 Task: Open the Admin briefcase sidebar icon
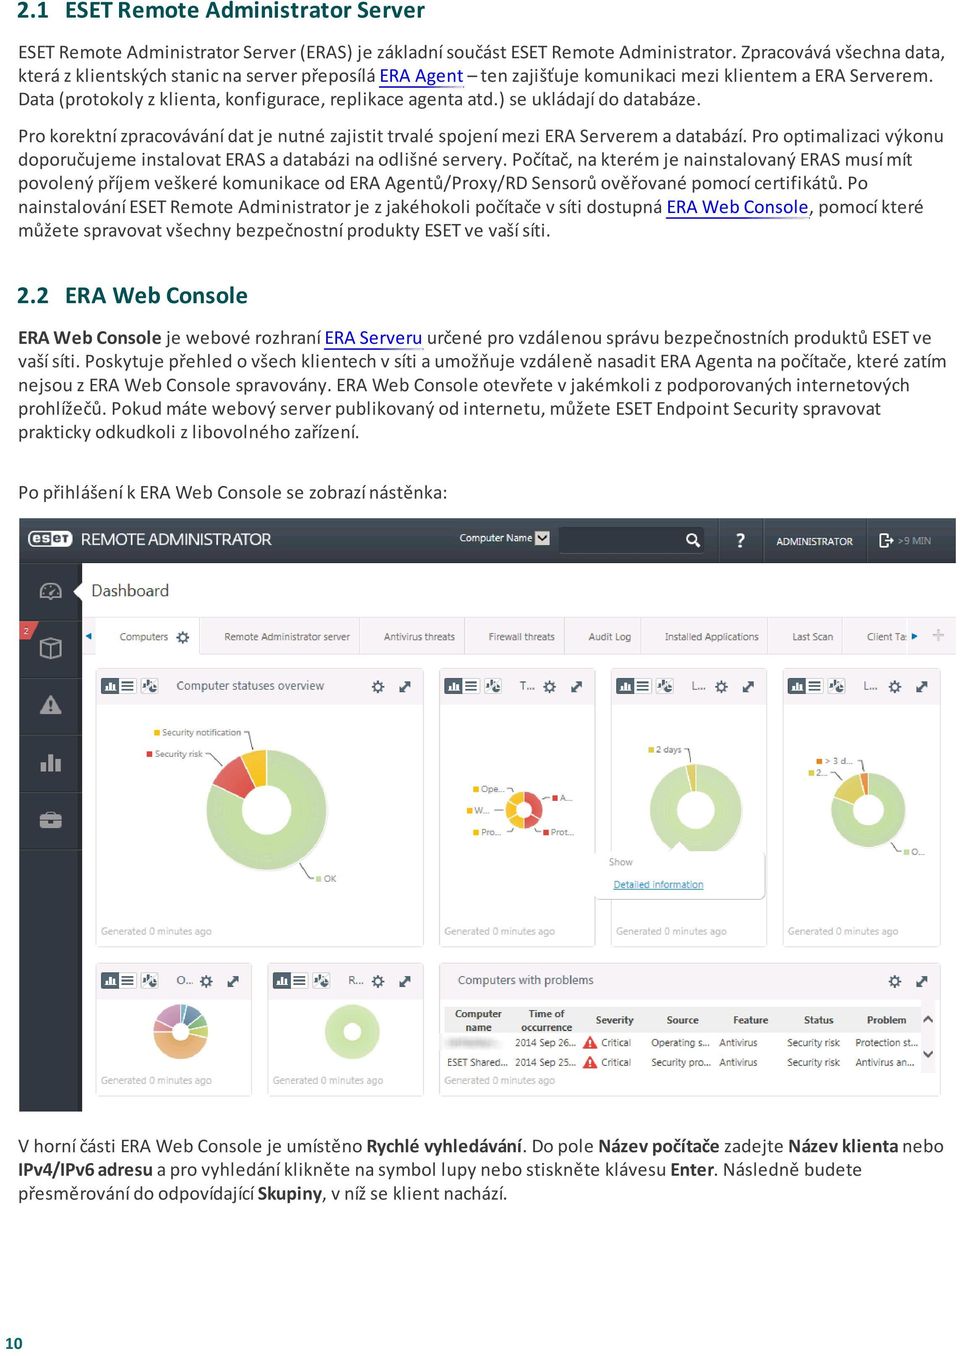(50, 820)
